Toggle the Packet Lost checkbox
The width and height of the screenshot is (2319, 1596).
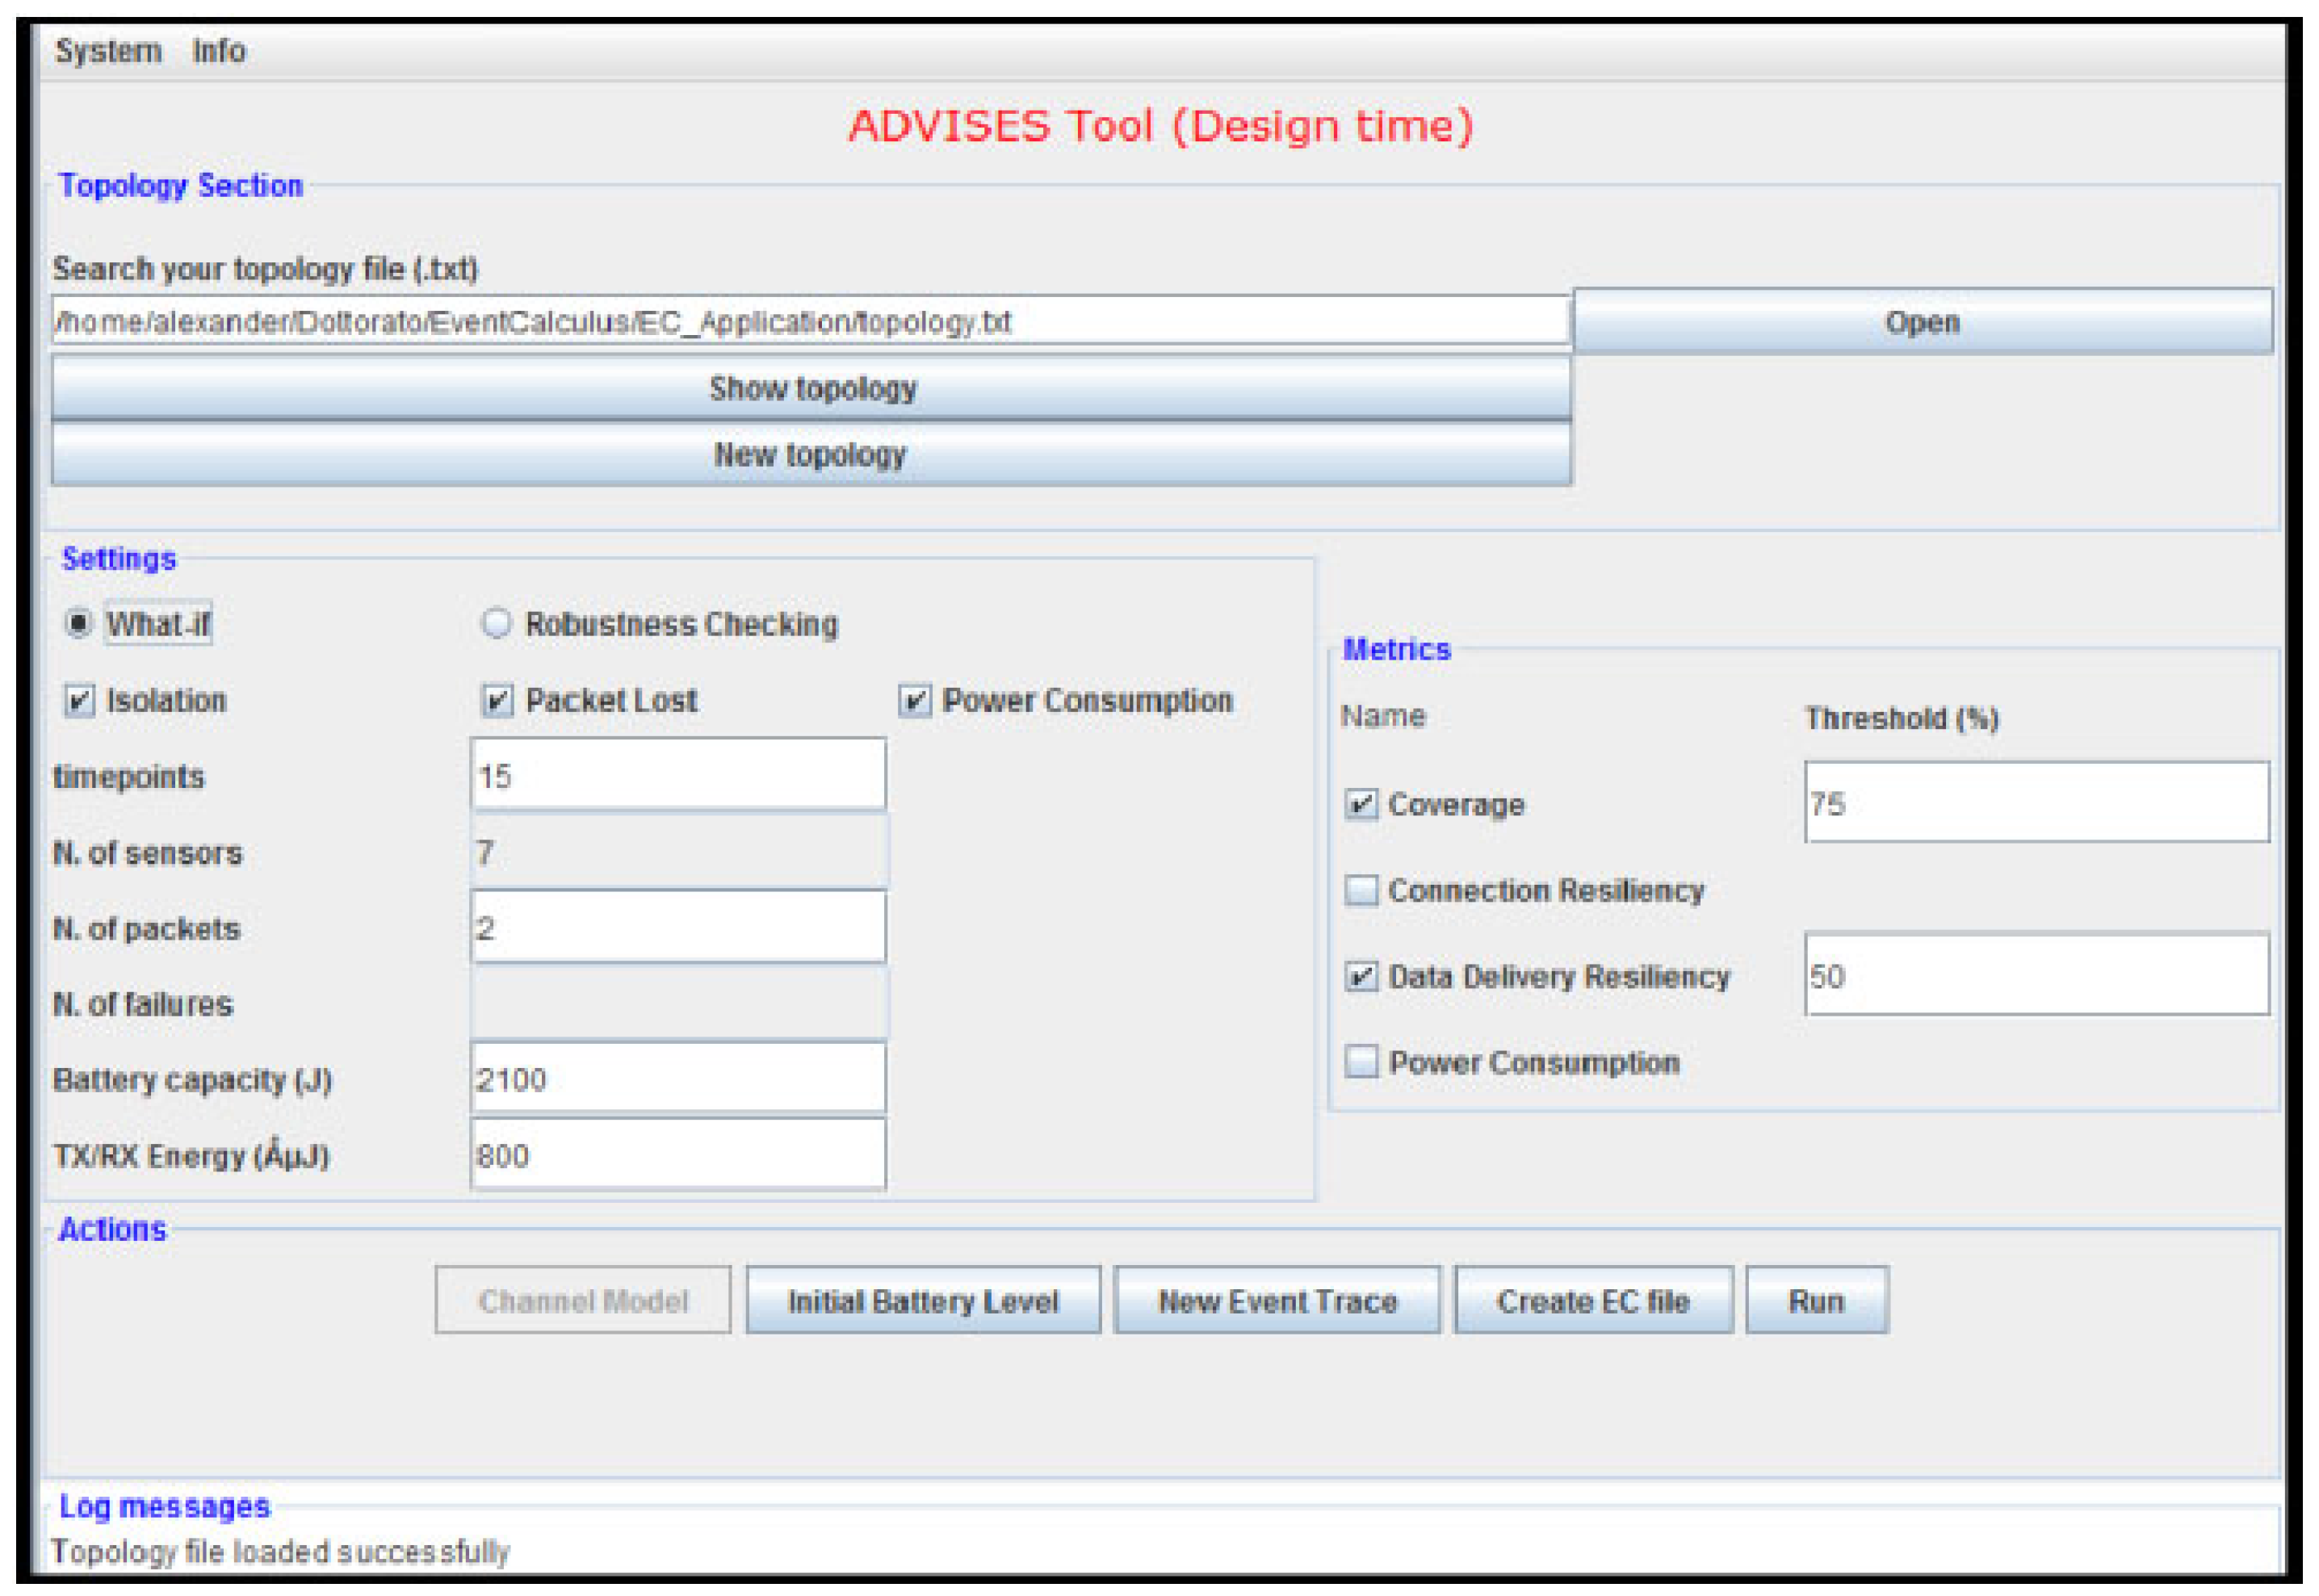pyautogui.click(x=497, y=700)
